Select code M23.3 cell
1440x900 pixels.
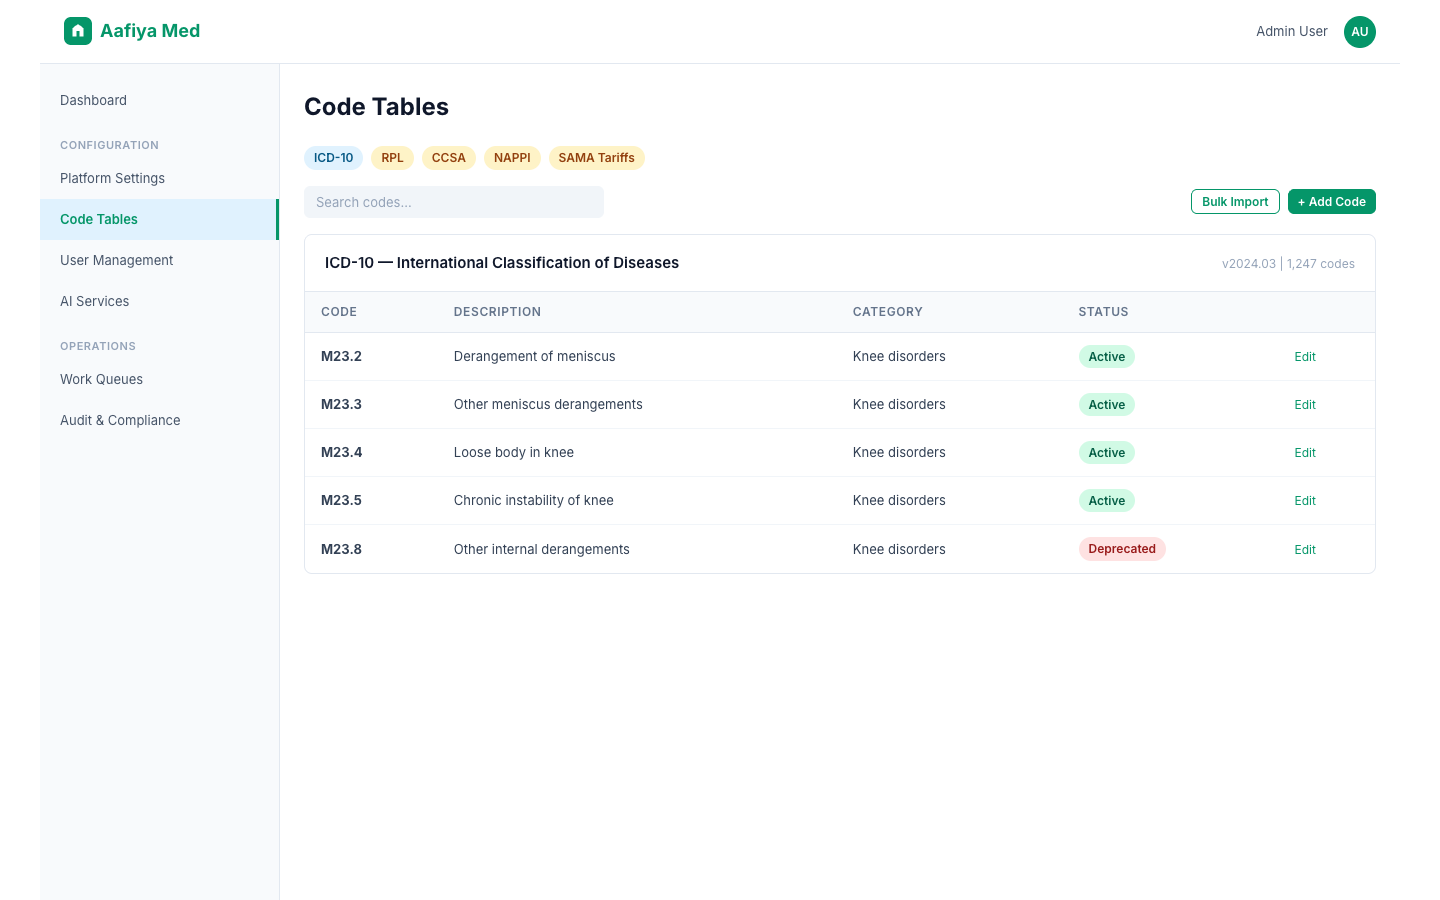(x=341, y=404)
